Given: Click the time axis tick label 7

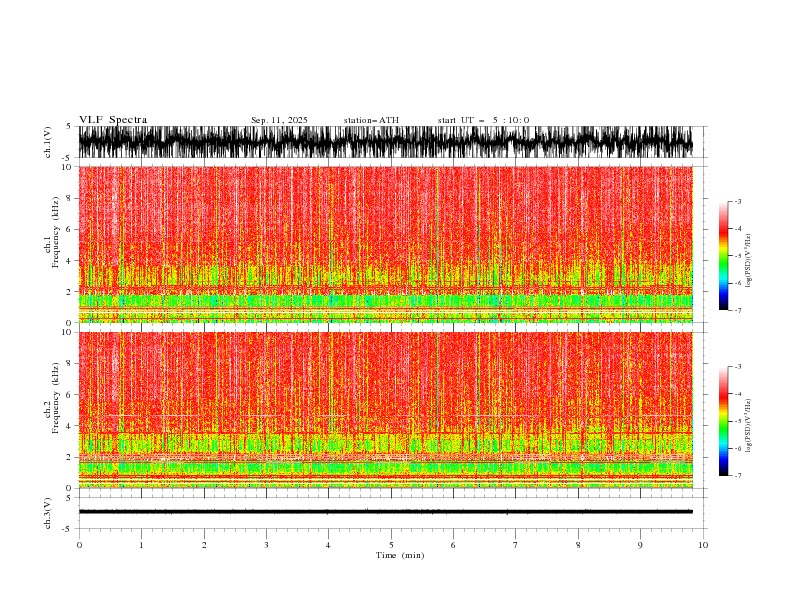Looking at the screenshot, I should pyautogui.click(x=516, y=545).
